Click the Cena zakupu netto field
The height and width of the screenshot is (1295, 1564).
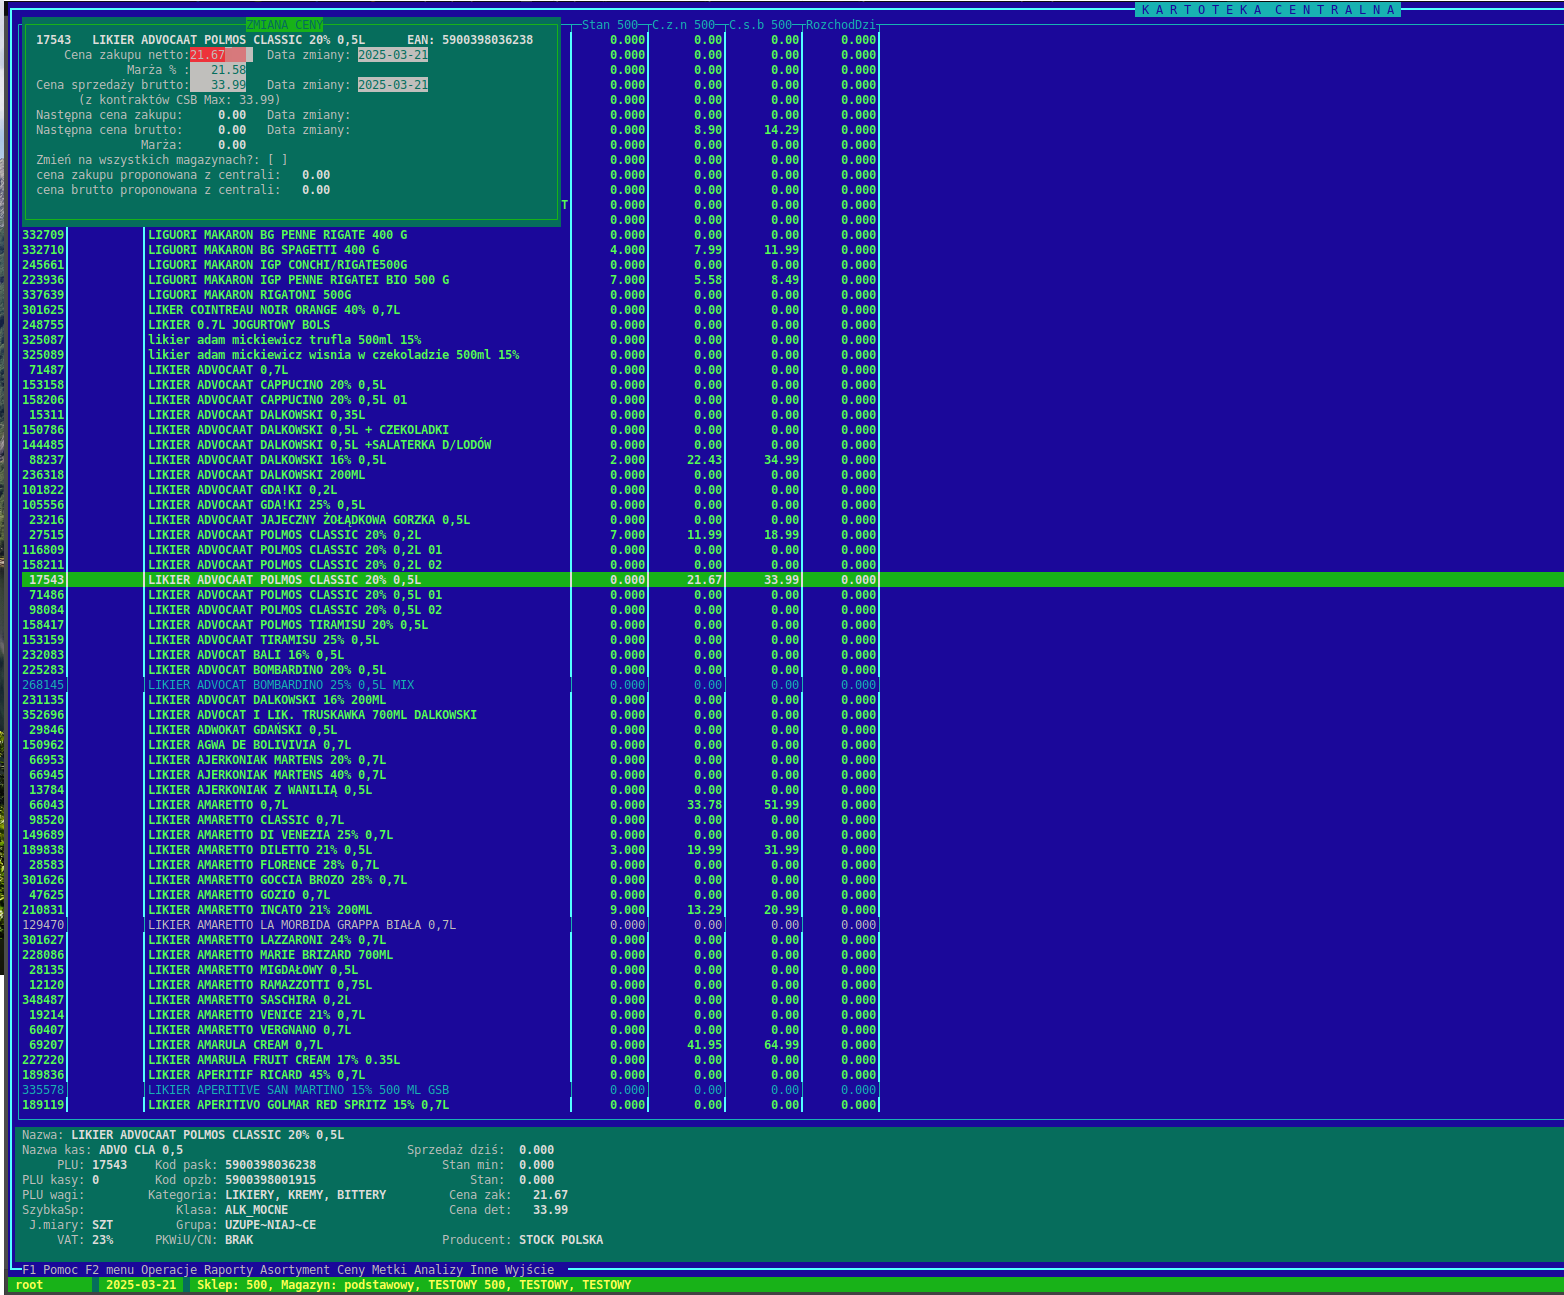click(220, 55)
